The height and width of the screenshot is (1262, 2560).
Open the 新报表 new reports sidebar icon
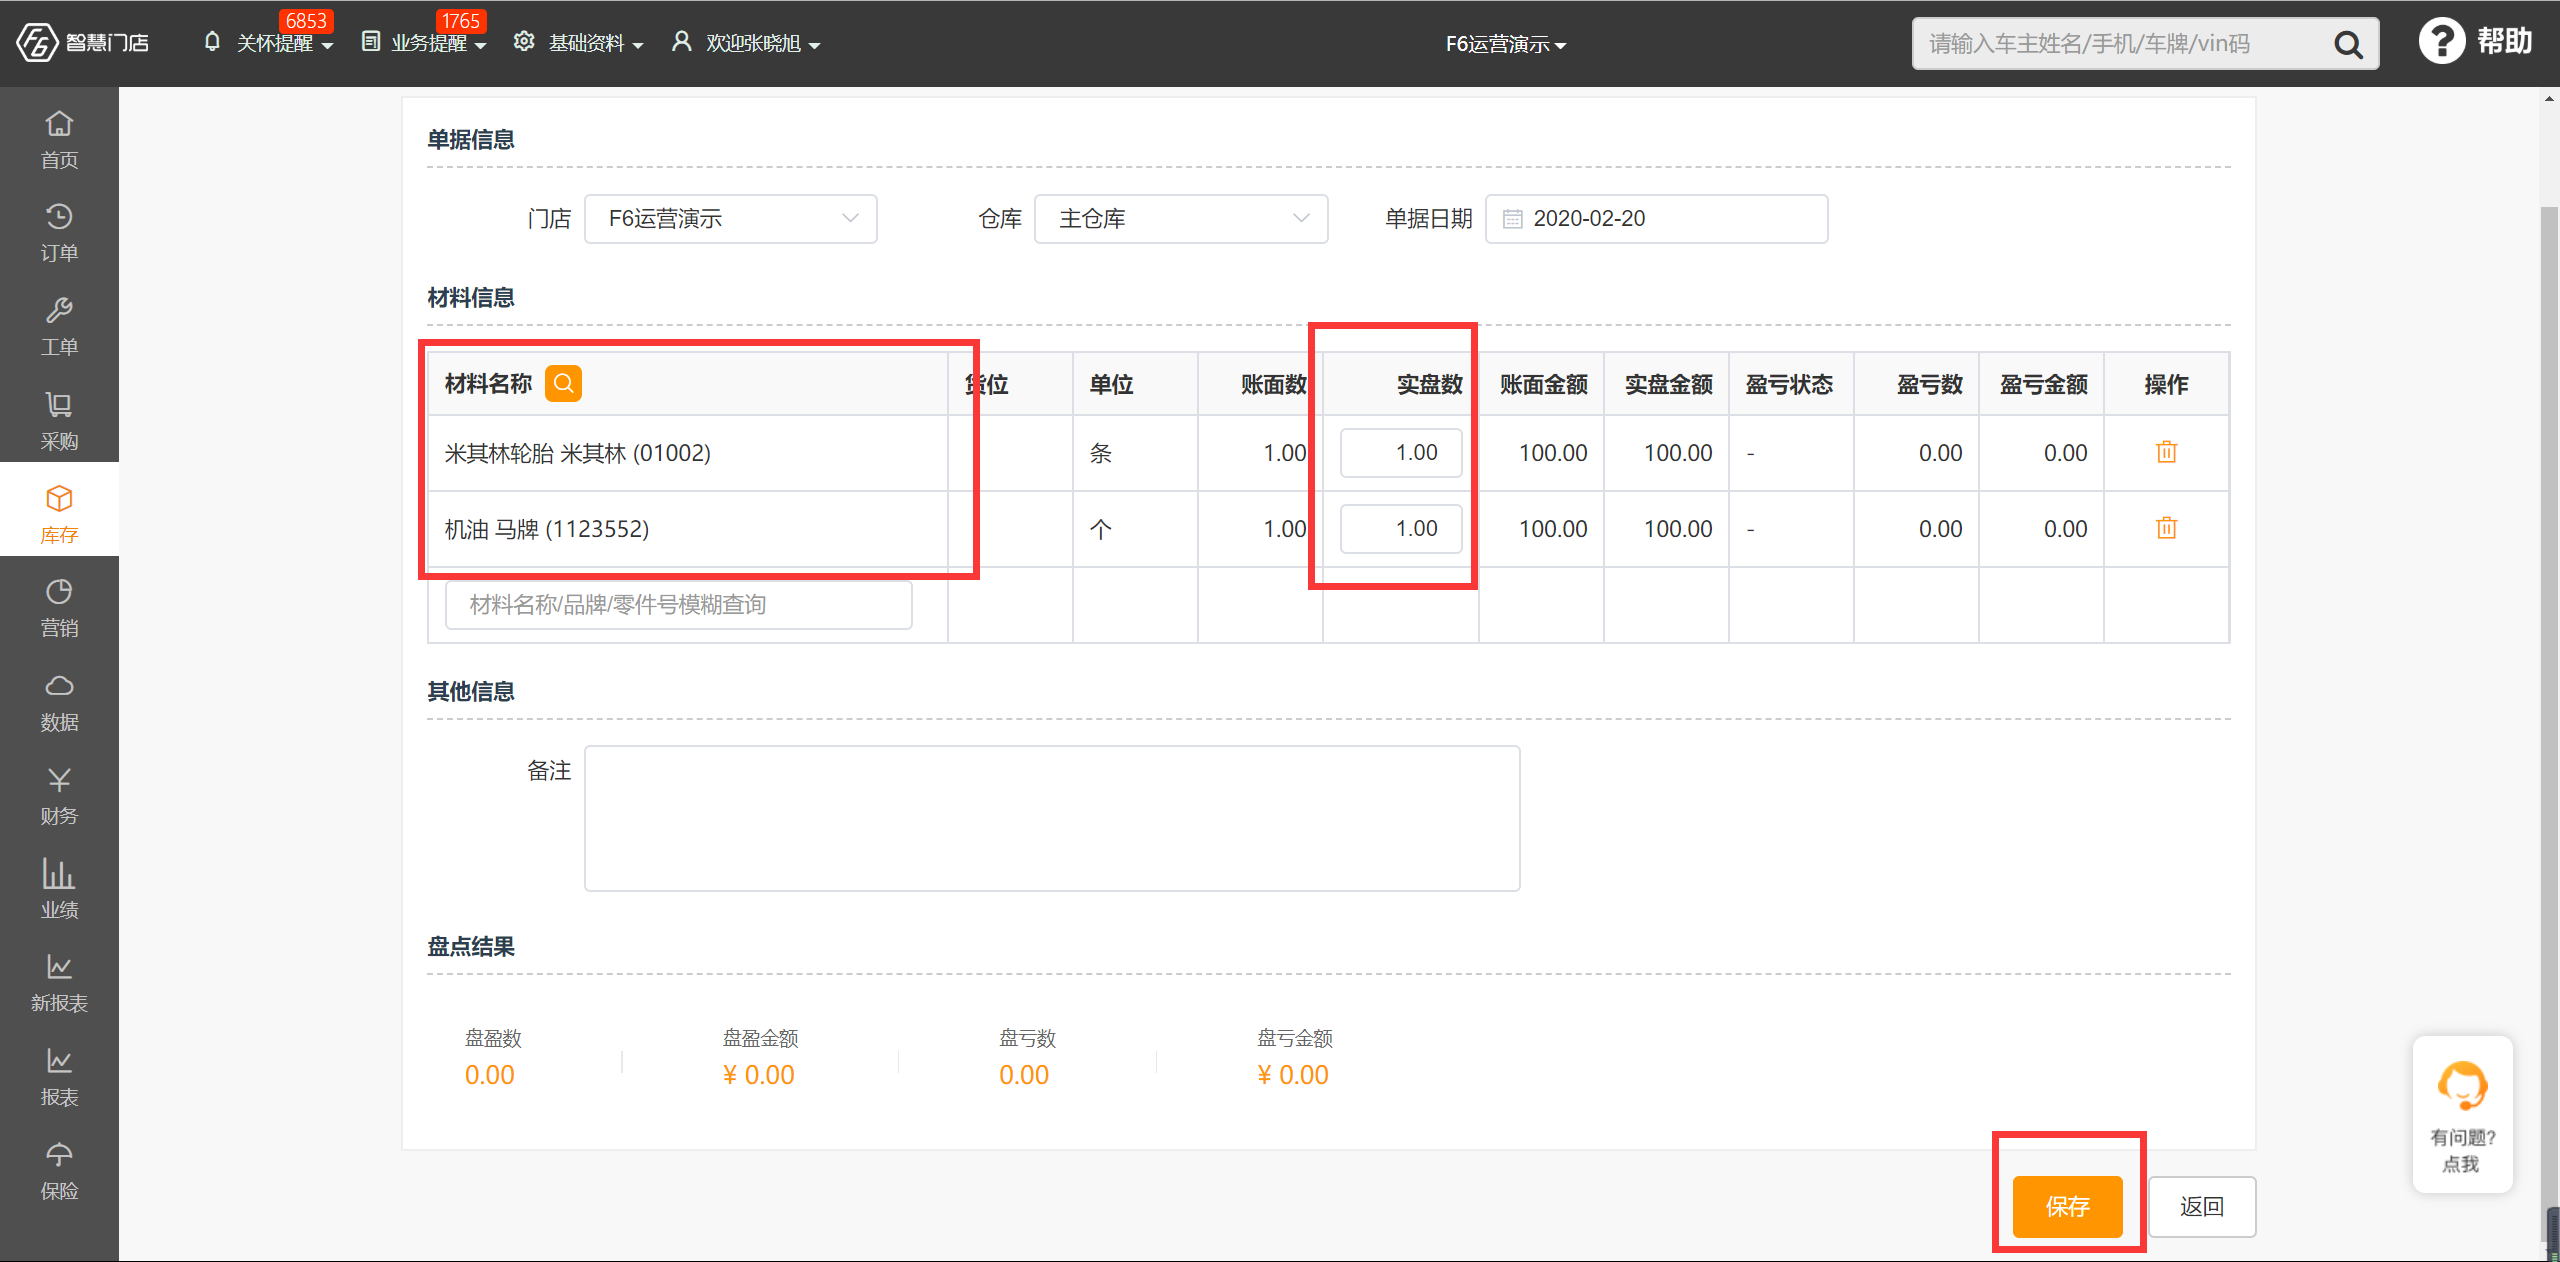pyautogui.click(x=59, y=983)
